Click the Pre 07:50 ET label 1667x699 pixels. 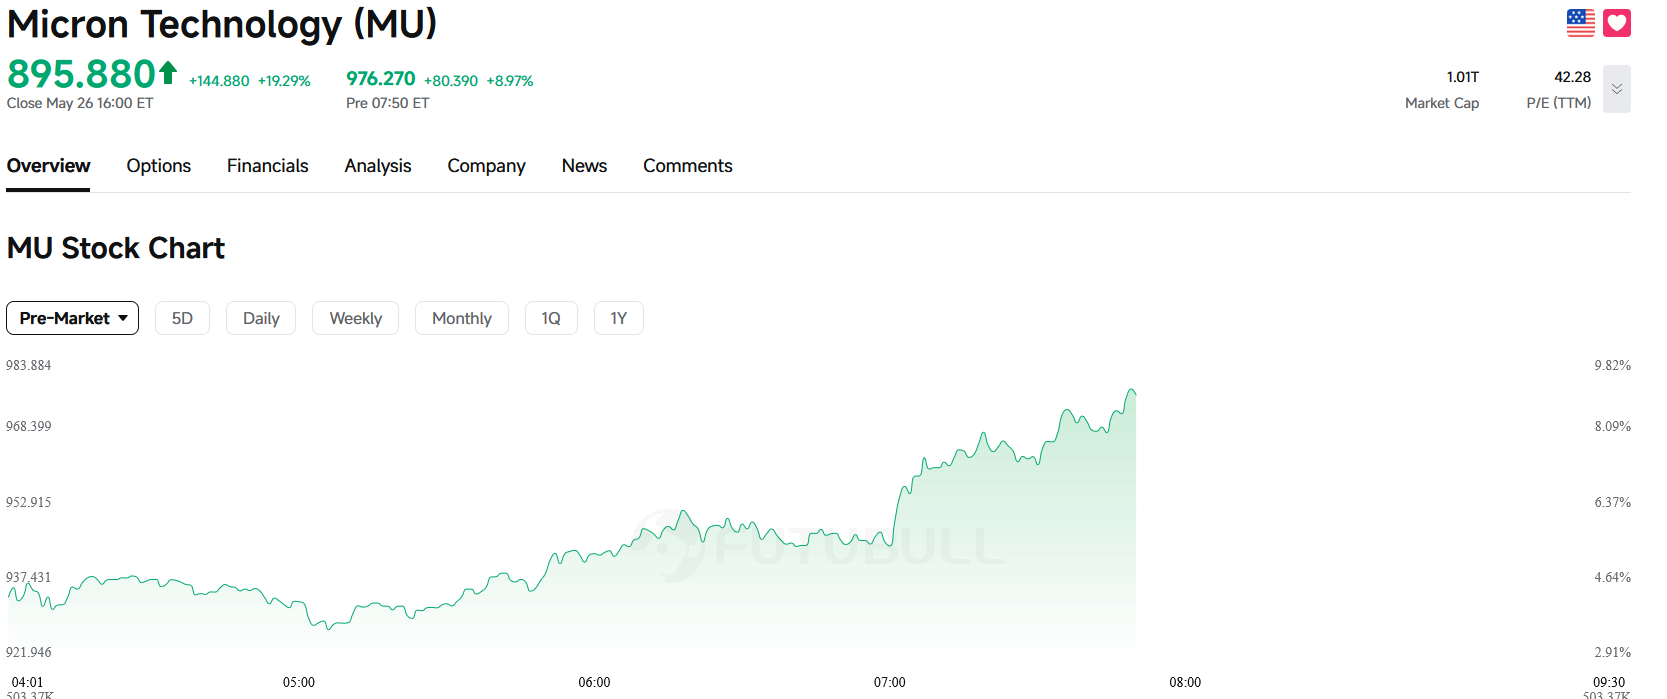click(x=388, y=103)
